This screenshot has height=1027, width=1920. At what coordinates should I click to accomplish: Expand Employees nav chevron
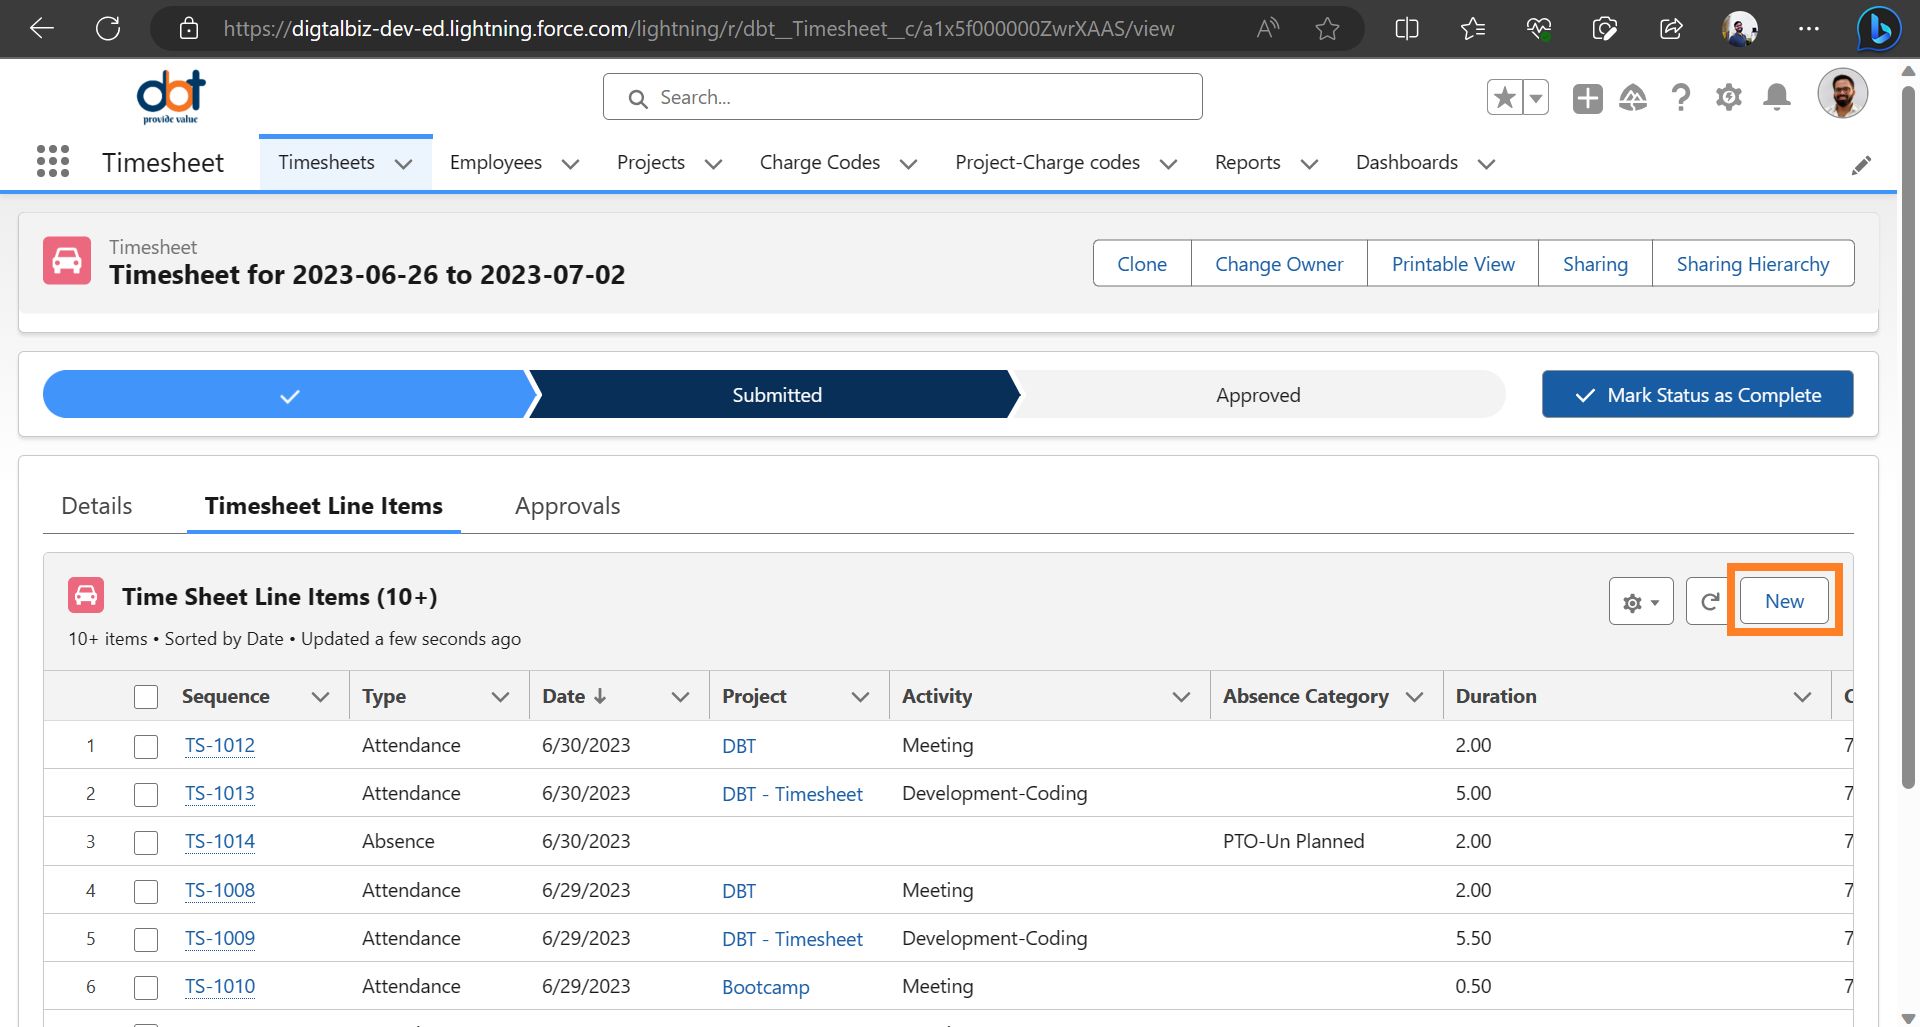coord(570,164)
